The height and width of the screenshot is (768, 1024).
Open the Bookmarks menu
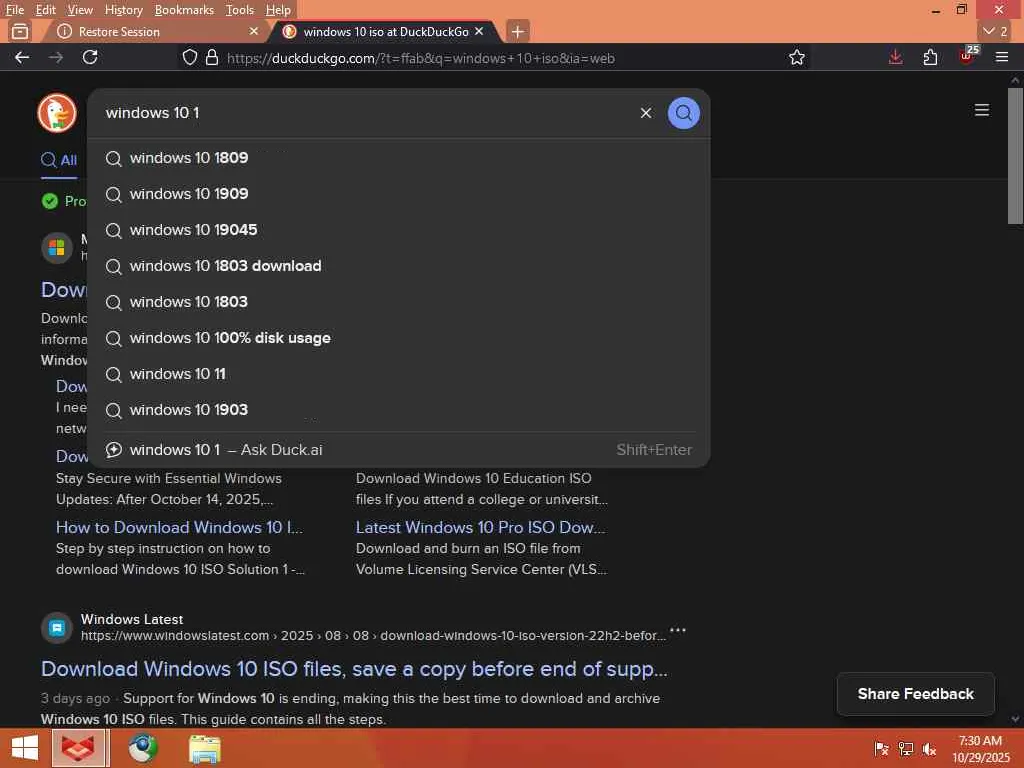click(x=184, y=10)
